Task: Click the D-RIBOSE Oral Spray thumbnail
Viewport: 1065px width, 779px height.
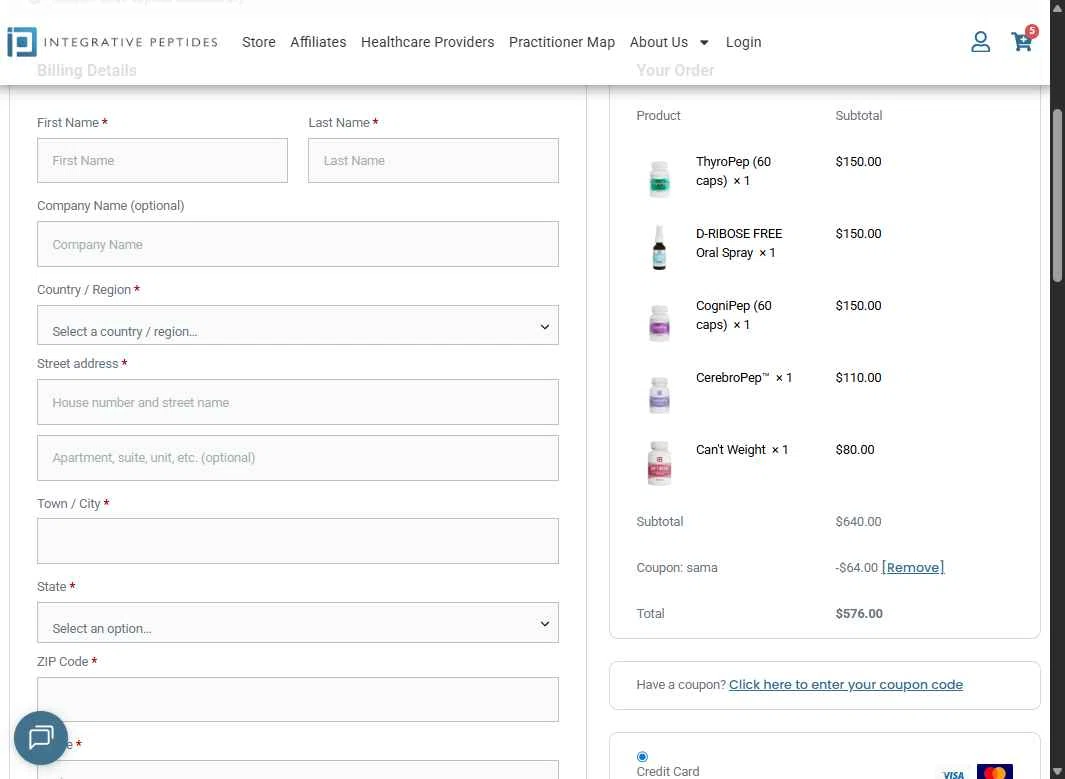Action: (659, 249)
